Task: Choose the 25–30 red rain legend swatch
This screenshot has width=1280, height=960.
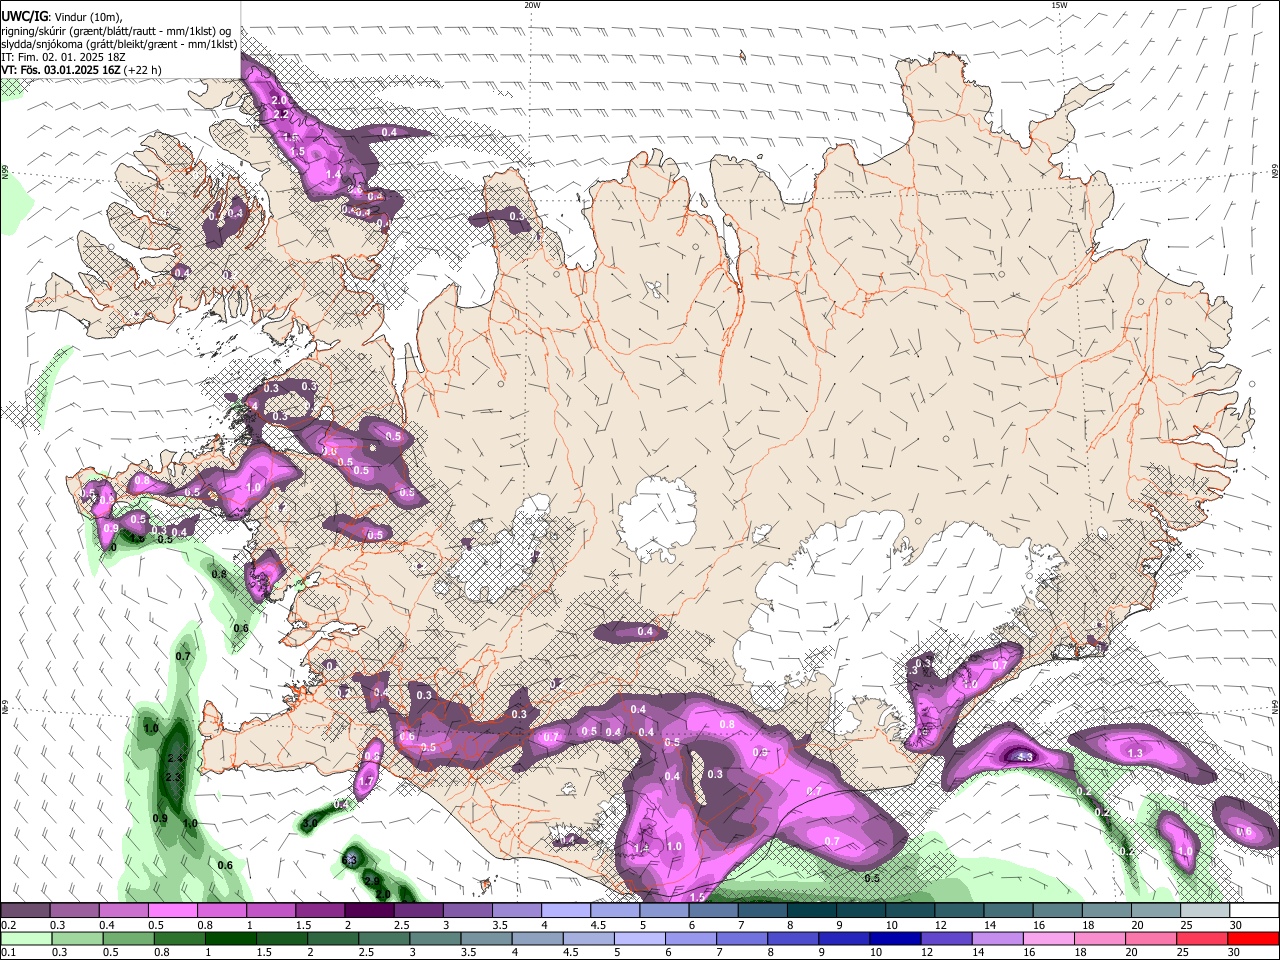Action: (x=1201, y=938)
